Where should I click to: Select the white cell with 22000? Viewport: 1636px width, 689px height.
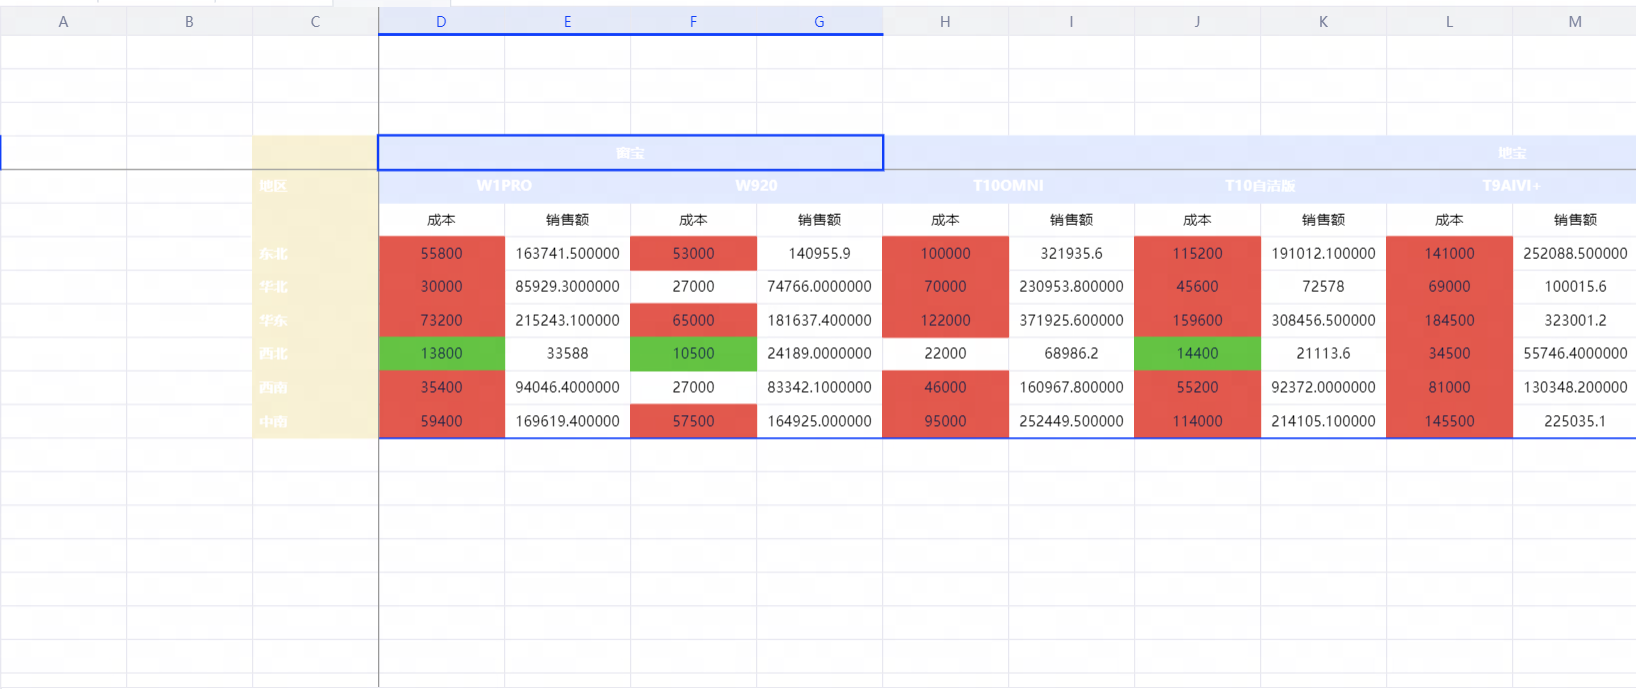945,353
